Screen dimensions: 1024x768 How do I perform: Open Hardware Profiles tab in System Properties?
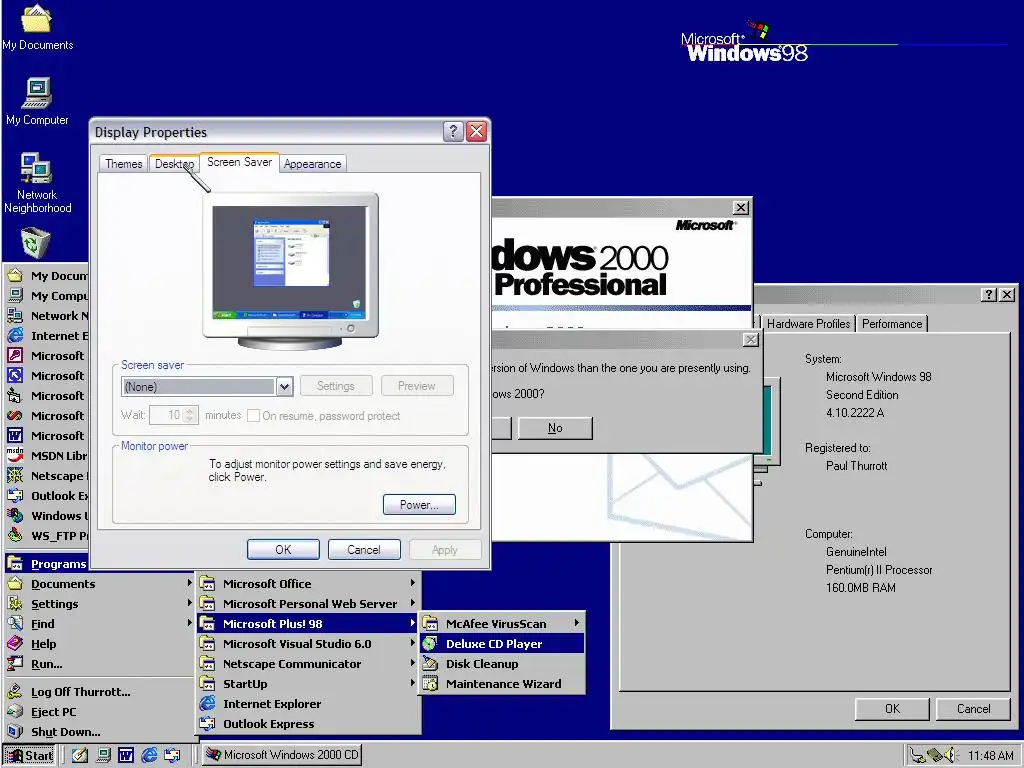[808, 323]
